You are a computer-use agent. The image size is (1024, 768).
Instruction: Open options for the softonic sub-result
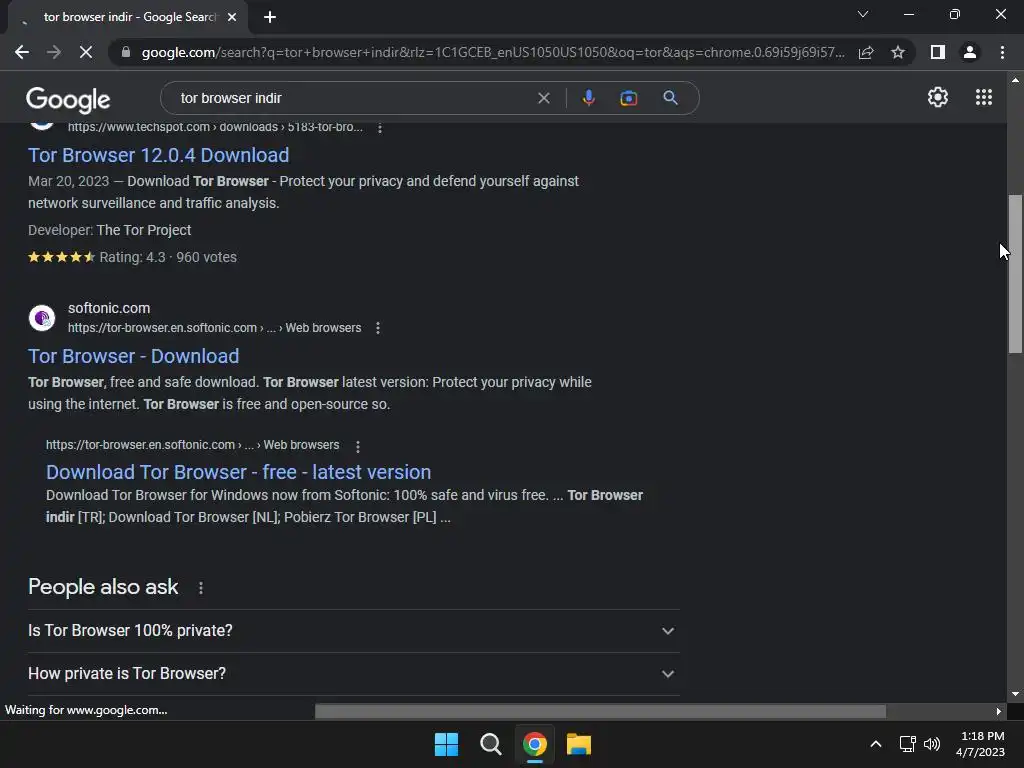(x=357, y=446)
